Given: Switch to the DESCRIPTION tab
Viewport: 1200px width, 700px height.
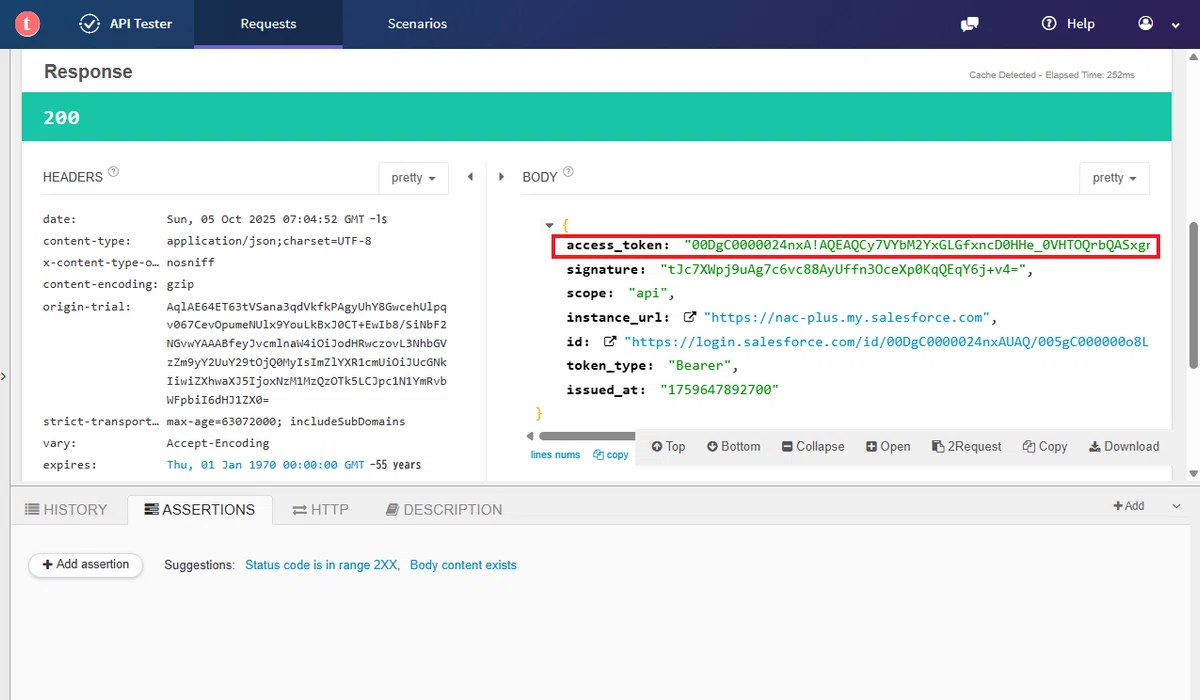Looking at the screenshot, I should pyautogui.click(x=444, y=510).
